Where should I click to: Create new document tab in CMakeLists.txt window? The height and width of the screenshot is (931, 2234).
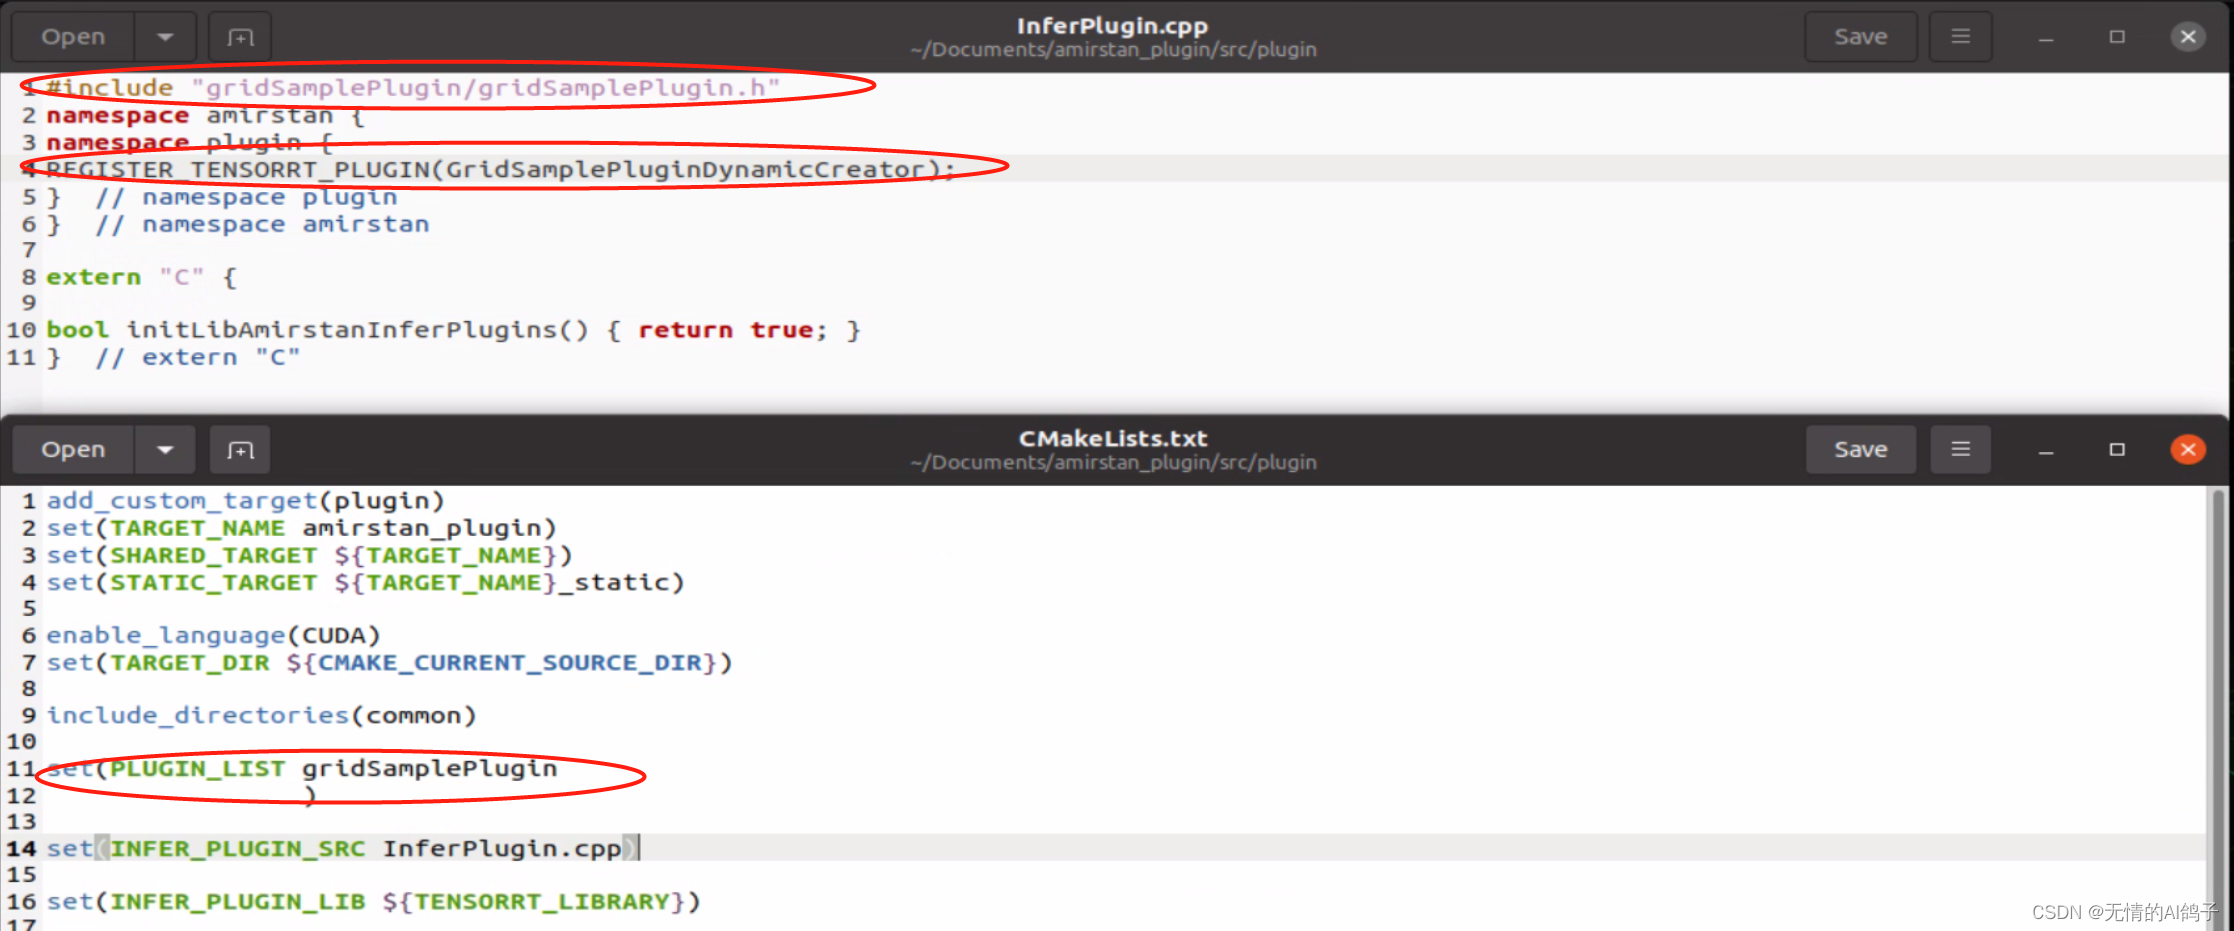click(240, 450)
